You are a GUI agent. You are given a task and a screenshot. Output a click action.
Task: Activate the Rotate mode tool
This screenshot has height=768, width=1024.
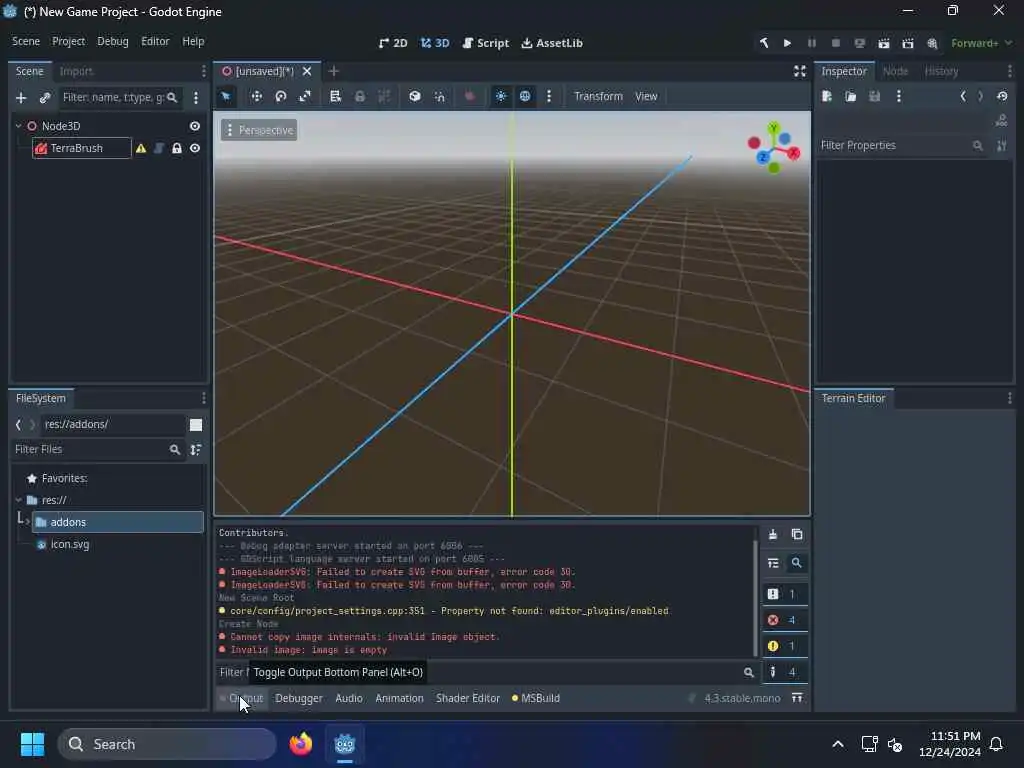(x=281, y=96)
